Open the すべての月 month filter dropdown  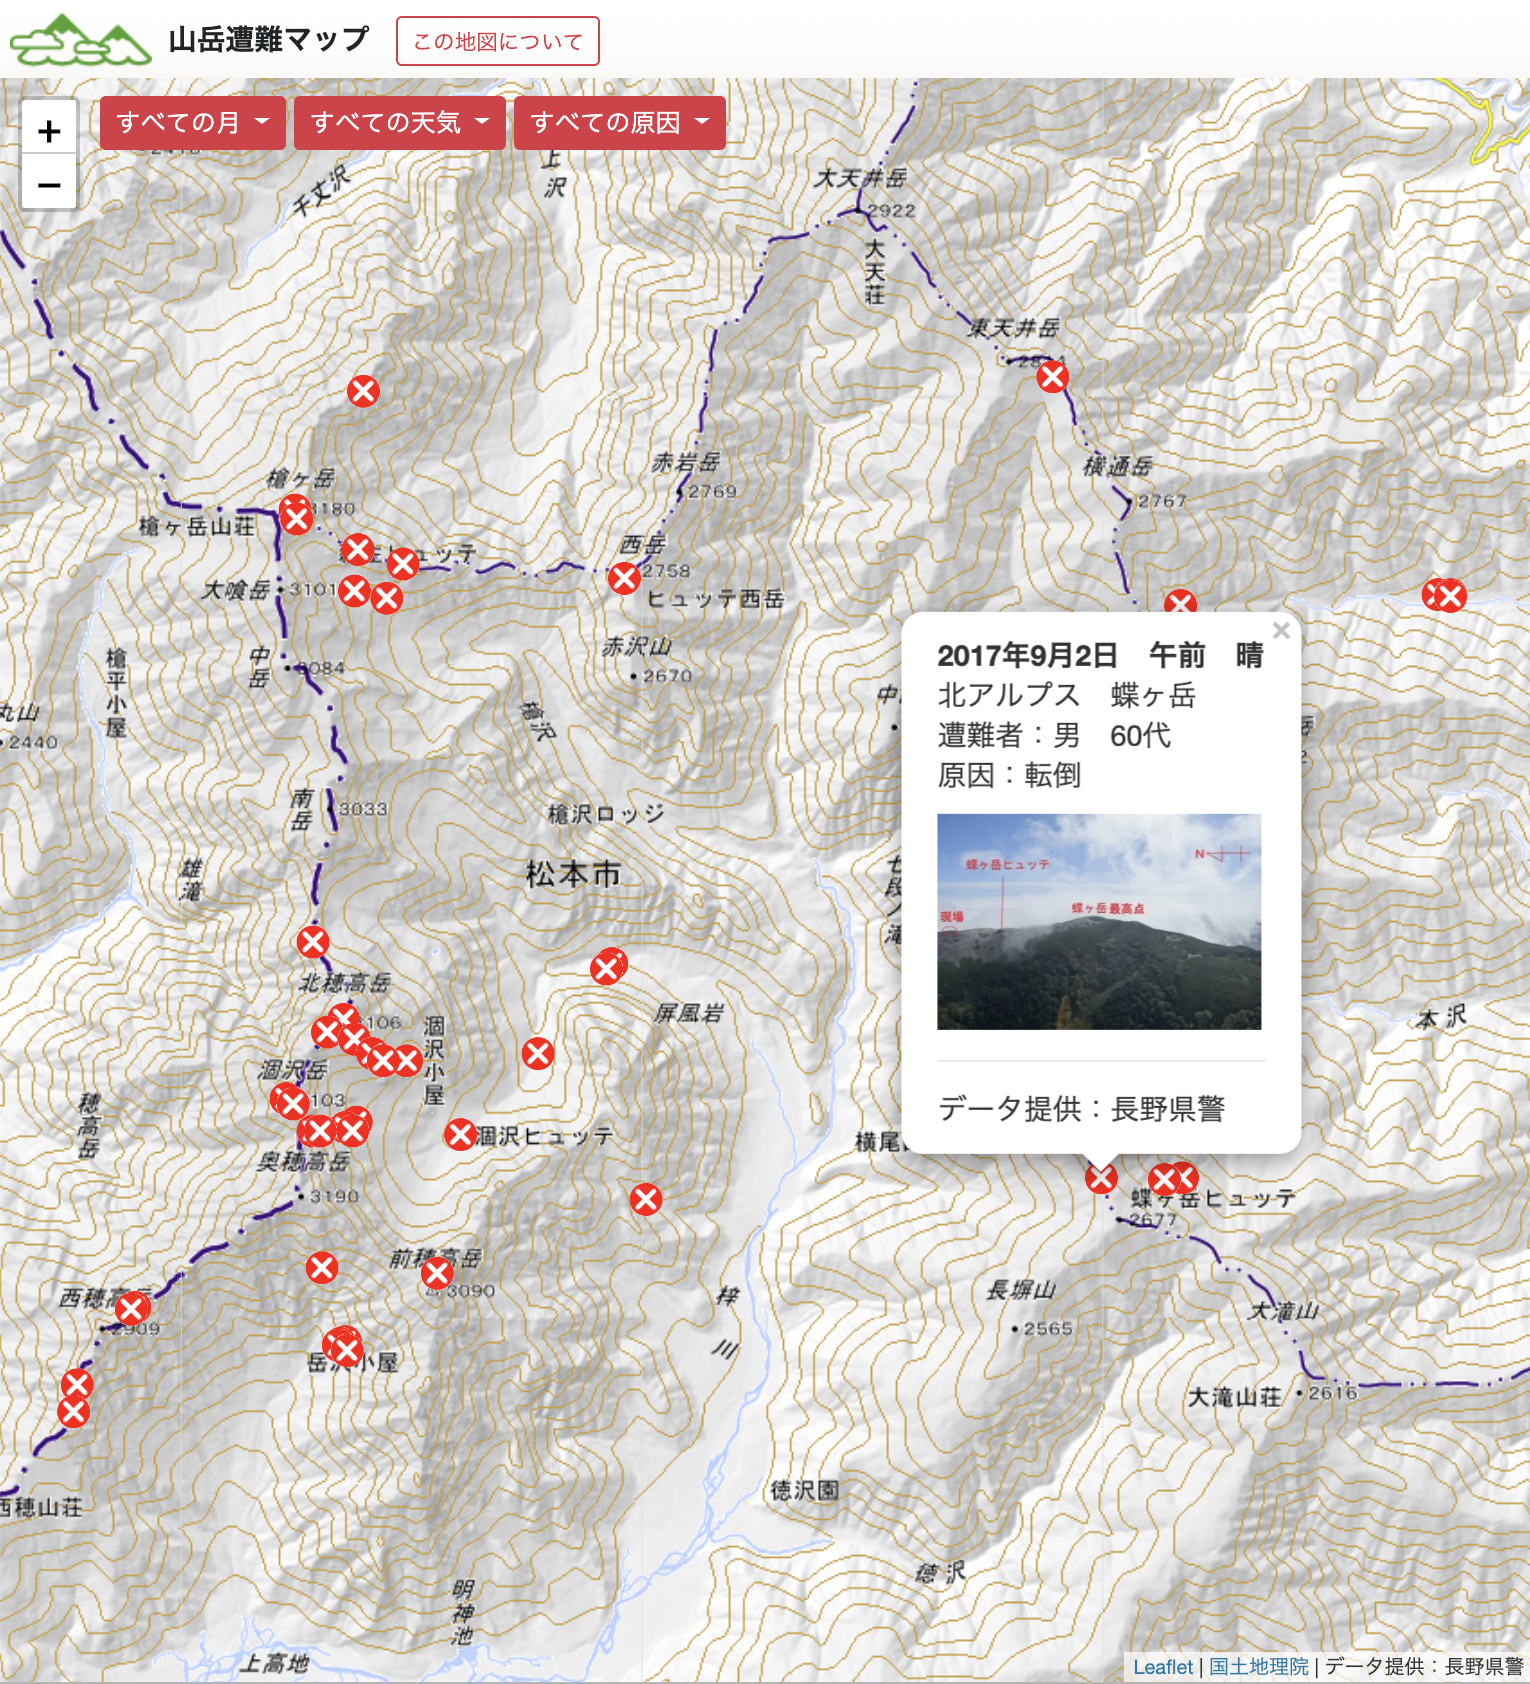point(192,123)
